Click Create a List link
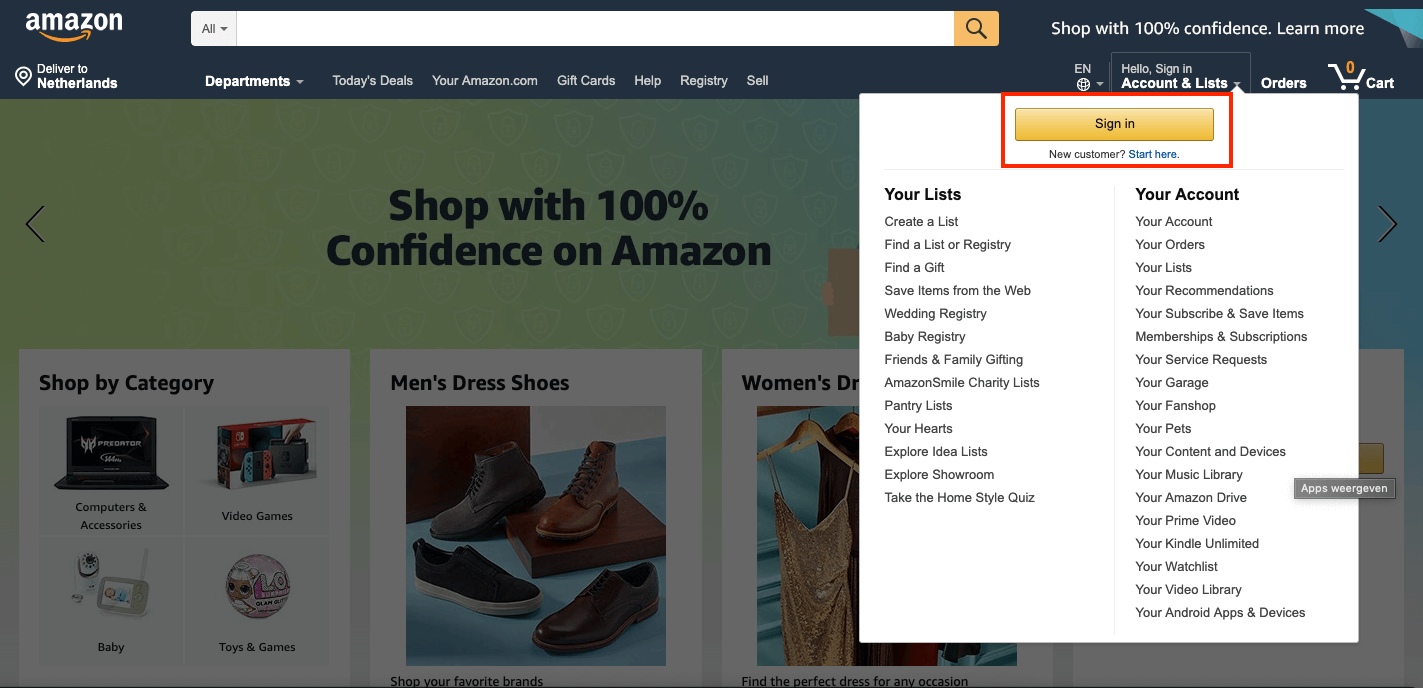1423x688 pixels. pos(921,221)
